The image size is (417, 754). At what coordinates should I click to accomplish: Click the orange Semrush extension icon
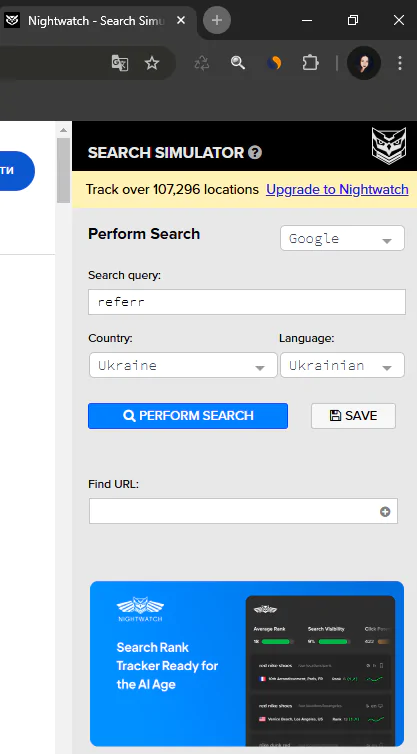pos(274,63)
